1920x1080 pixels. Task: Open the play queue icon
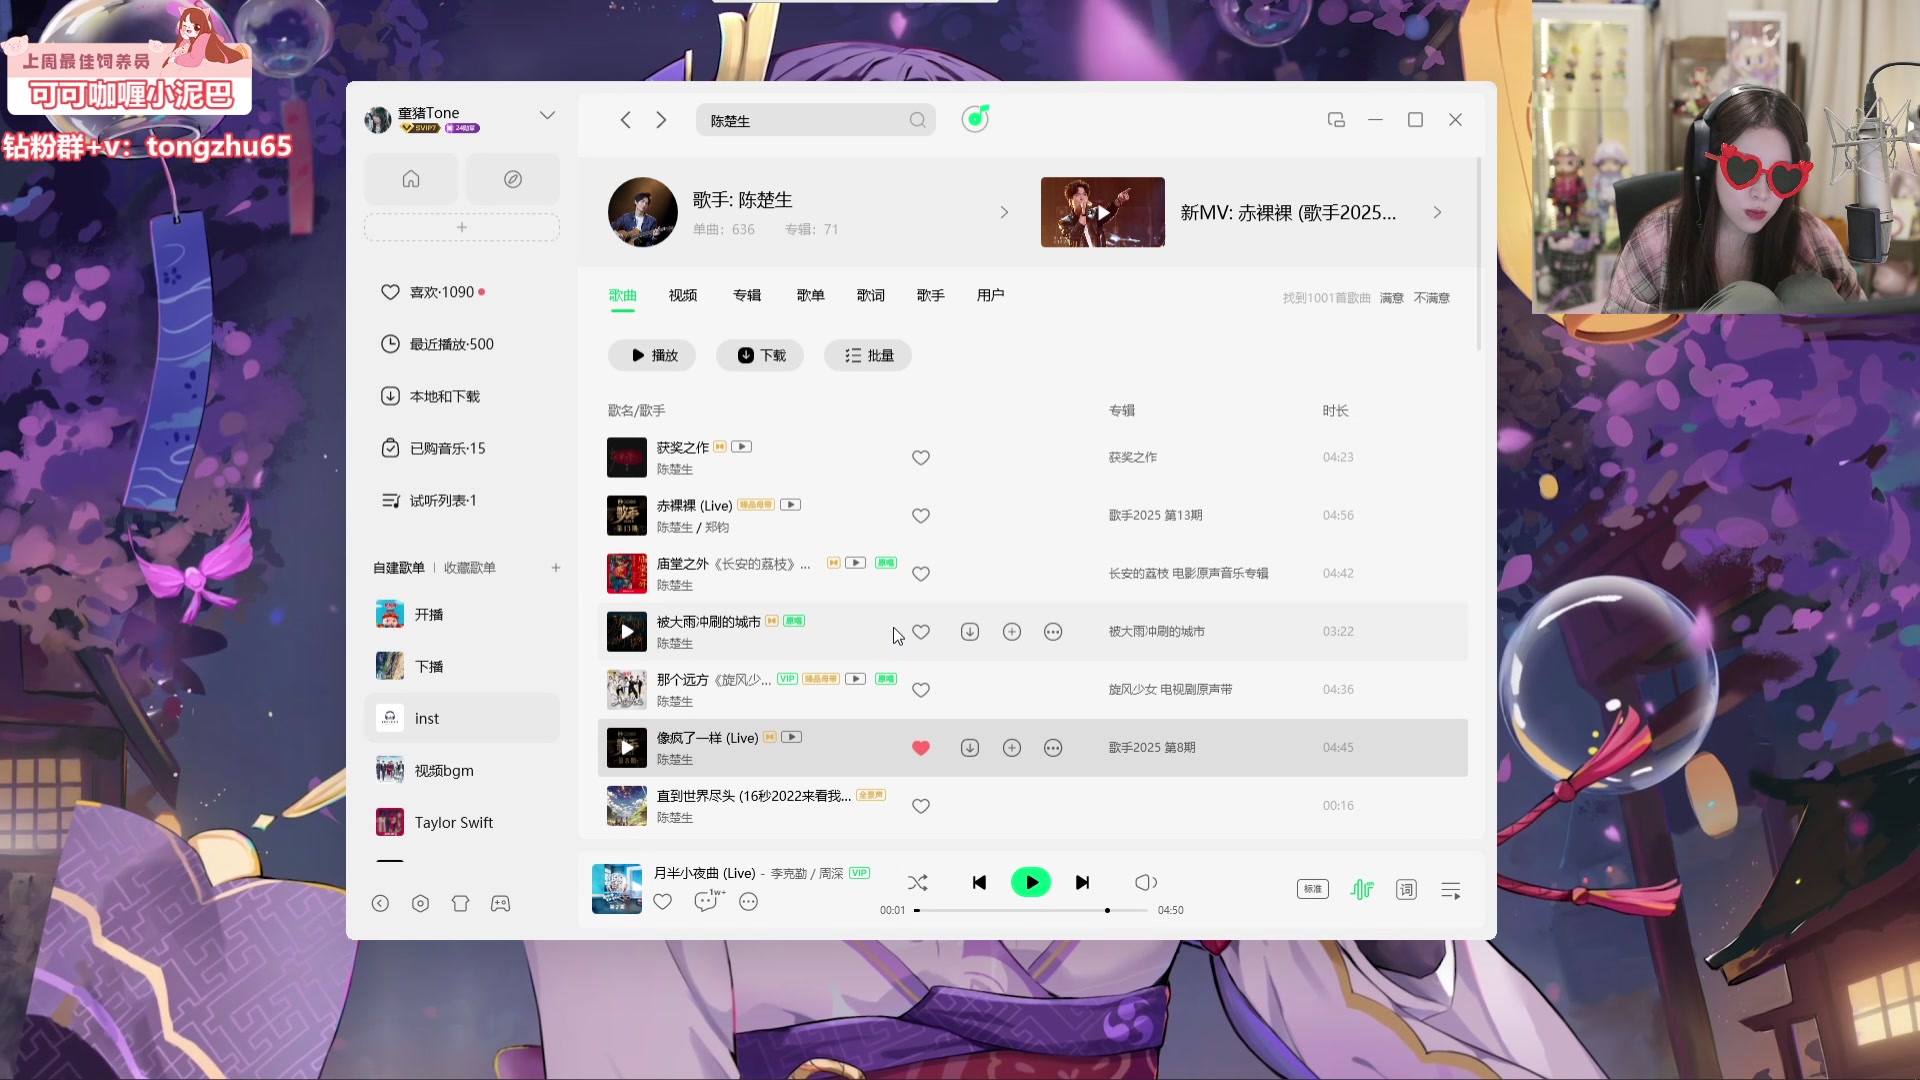[x=1451, y=889]
